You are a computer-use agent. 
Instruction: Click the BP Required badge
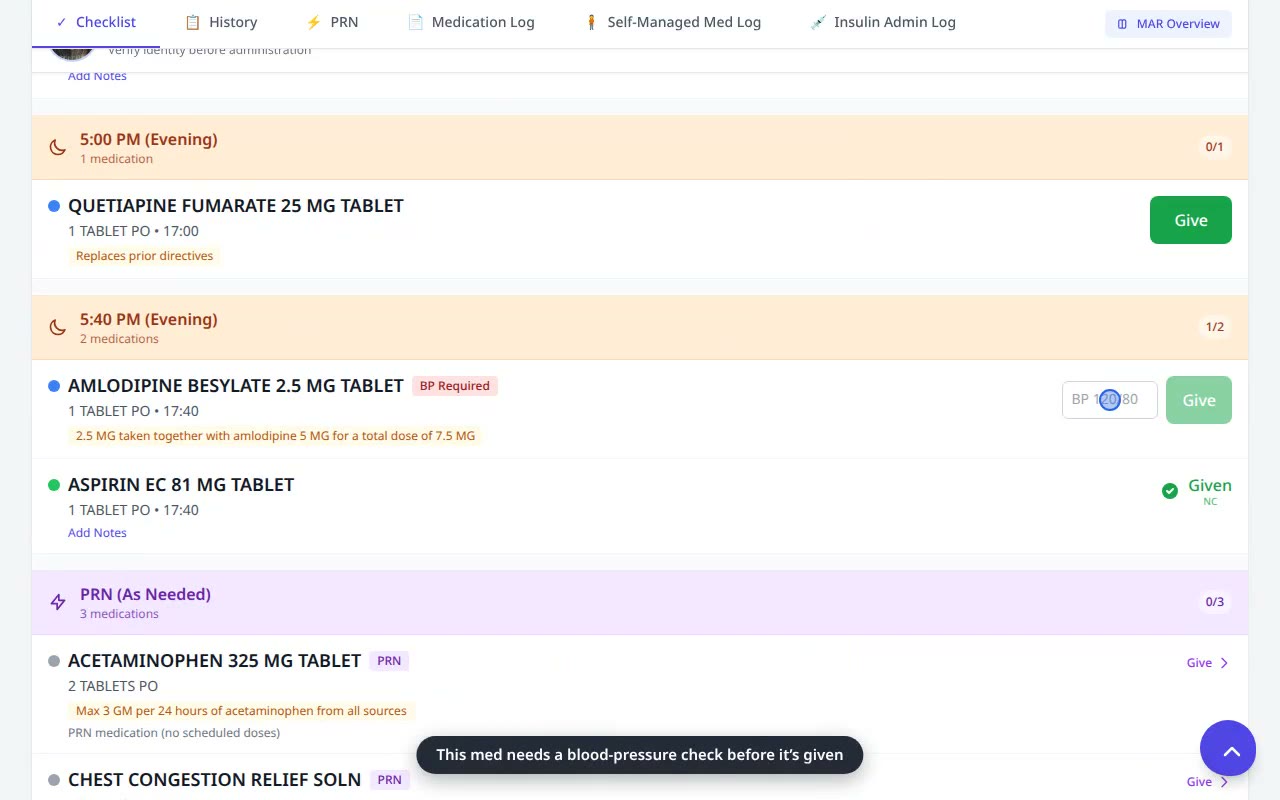coord(455,386)
